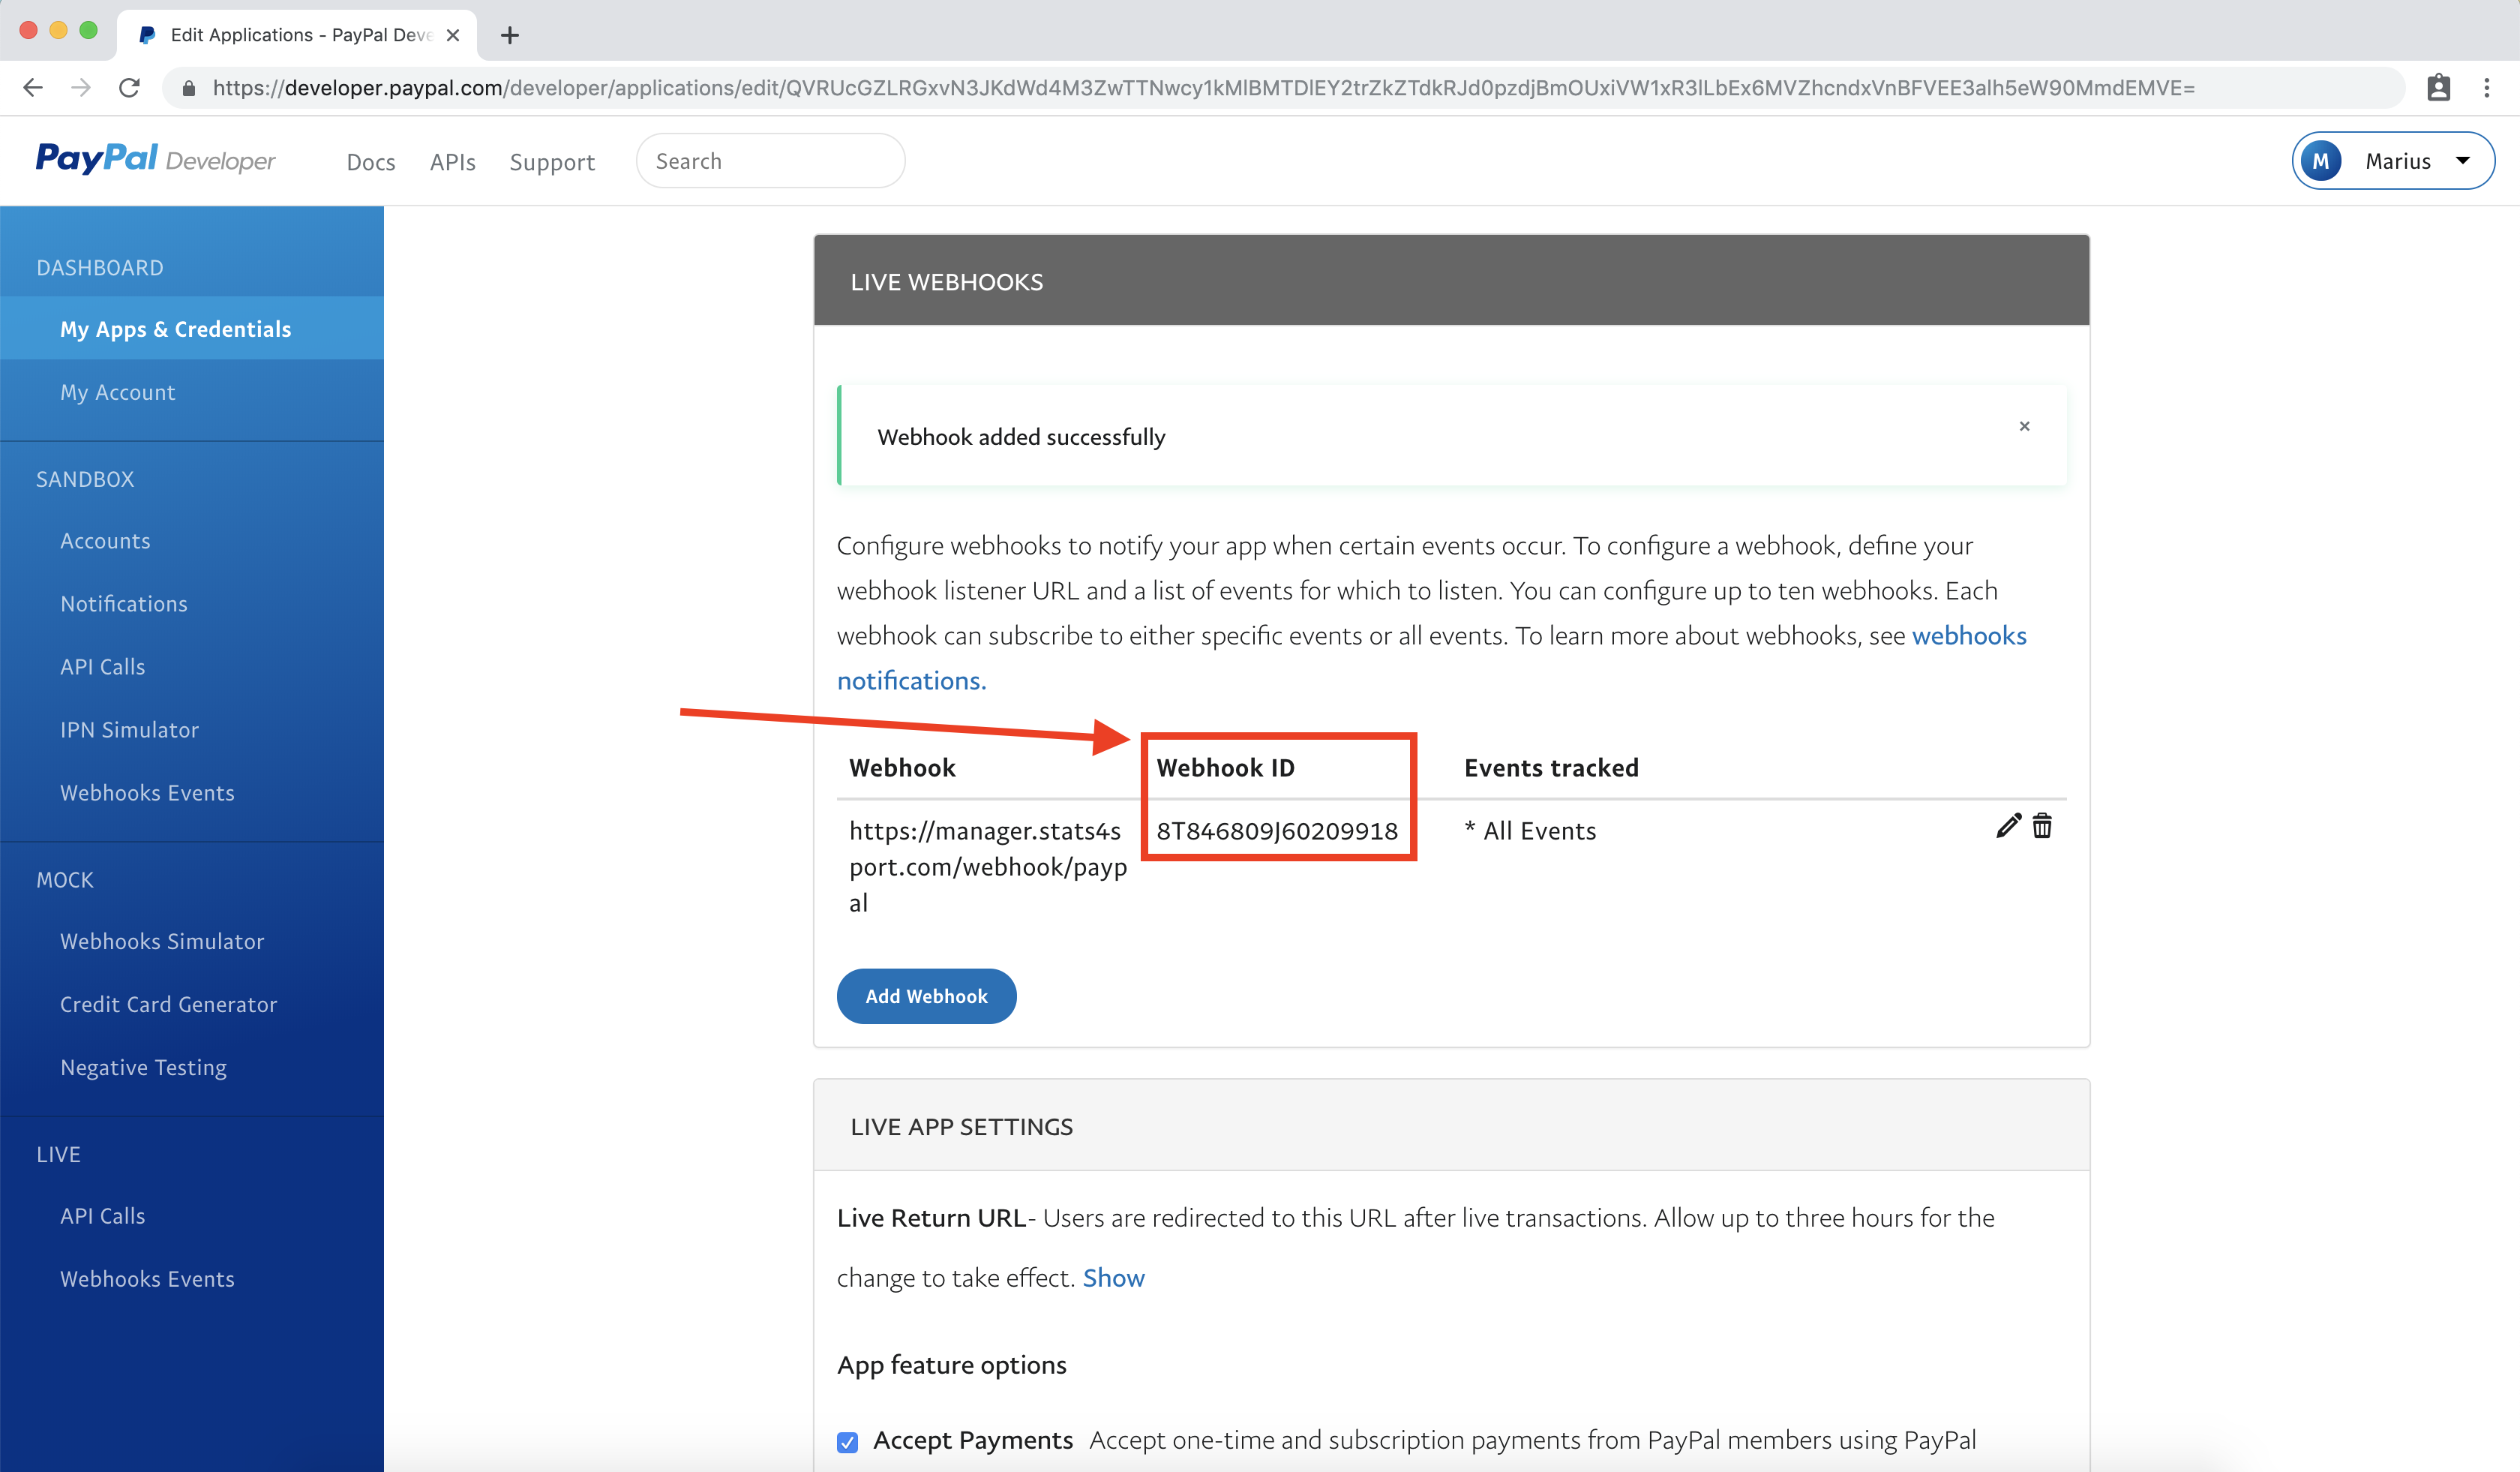The image size is (2520, 1472).
Task: Select Webhooks Simulator in the sidebar
Action: tap(162, 941)
